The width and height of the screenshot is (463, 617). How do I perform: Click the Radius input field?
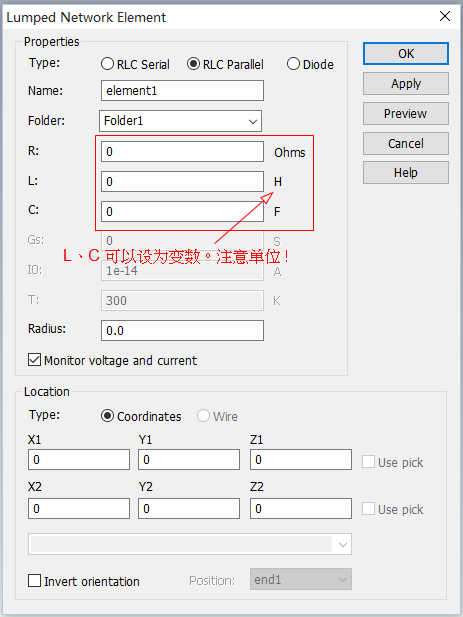(x=182, y=330)
